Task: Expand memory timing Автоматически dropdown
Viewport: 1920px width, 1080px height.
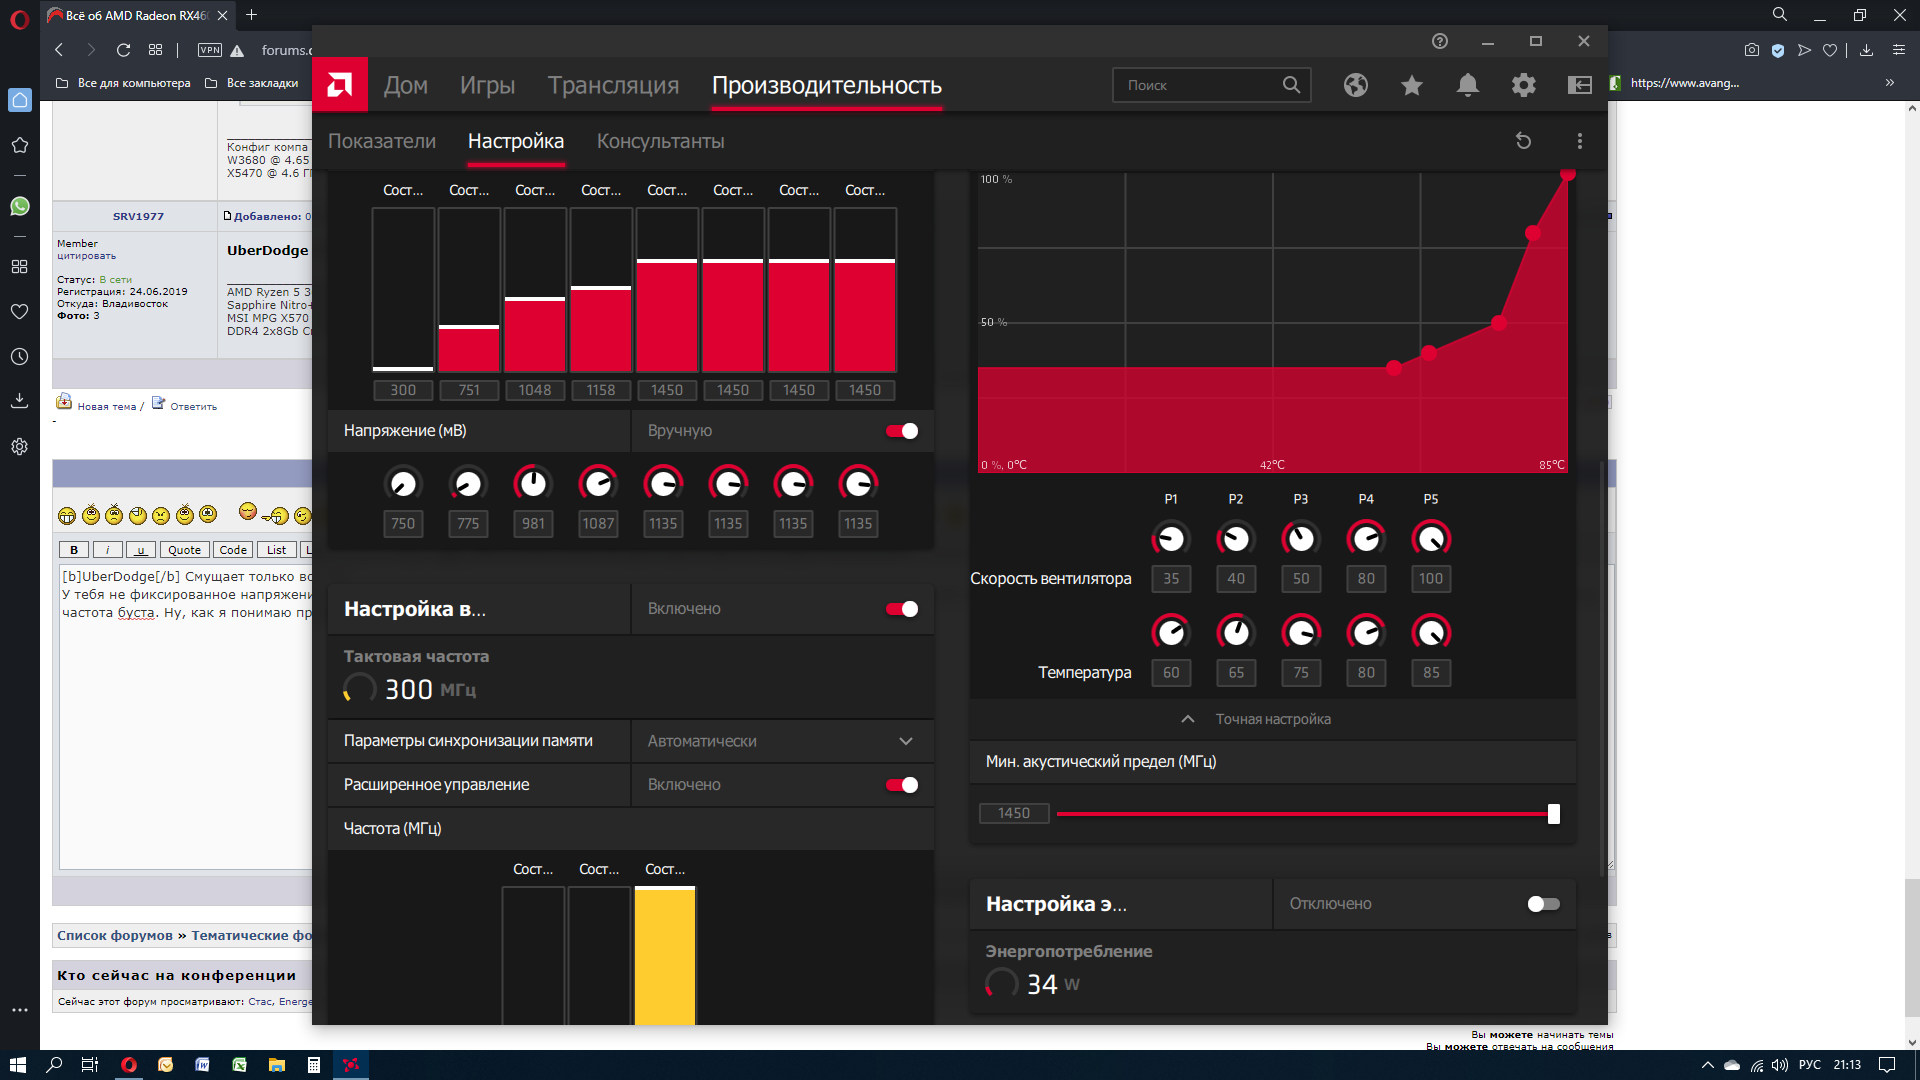Action: [x=905, y=741]
